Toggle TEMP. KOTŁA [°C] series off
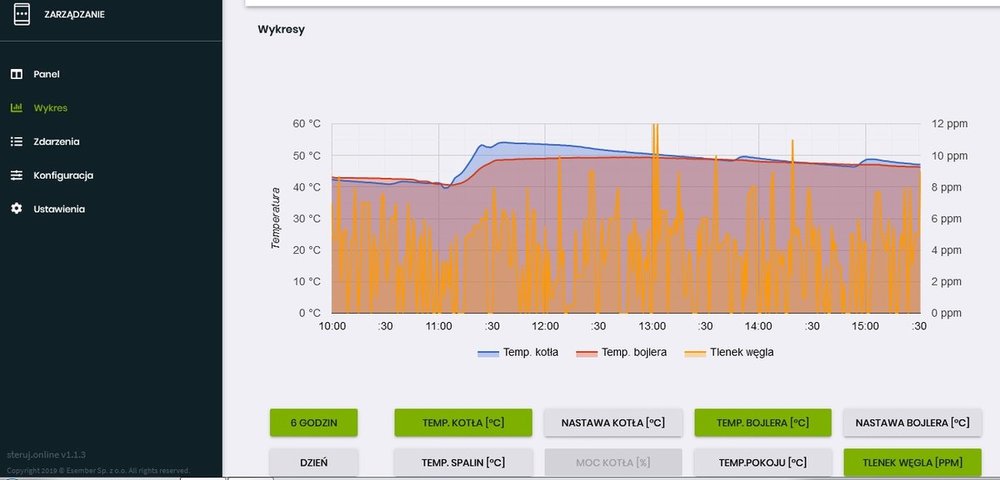1000x480 pixels. [x=463, y=422]
